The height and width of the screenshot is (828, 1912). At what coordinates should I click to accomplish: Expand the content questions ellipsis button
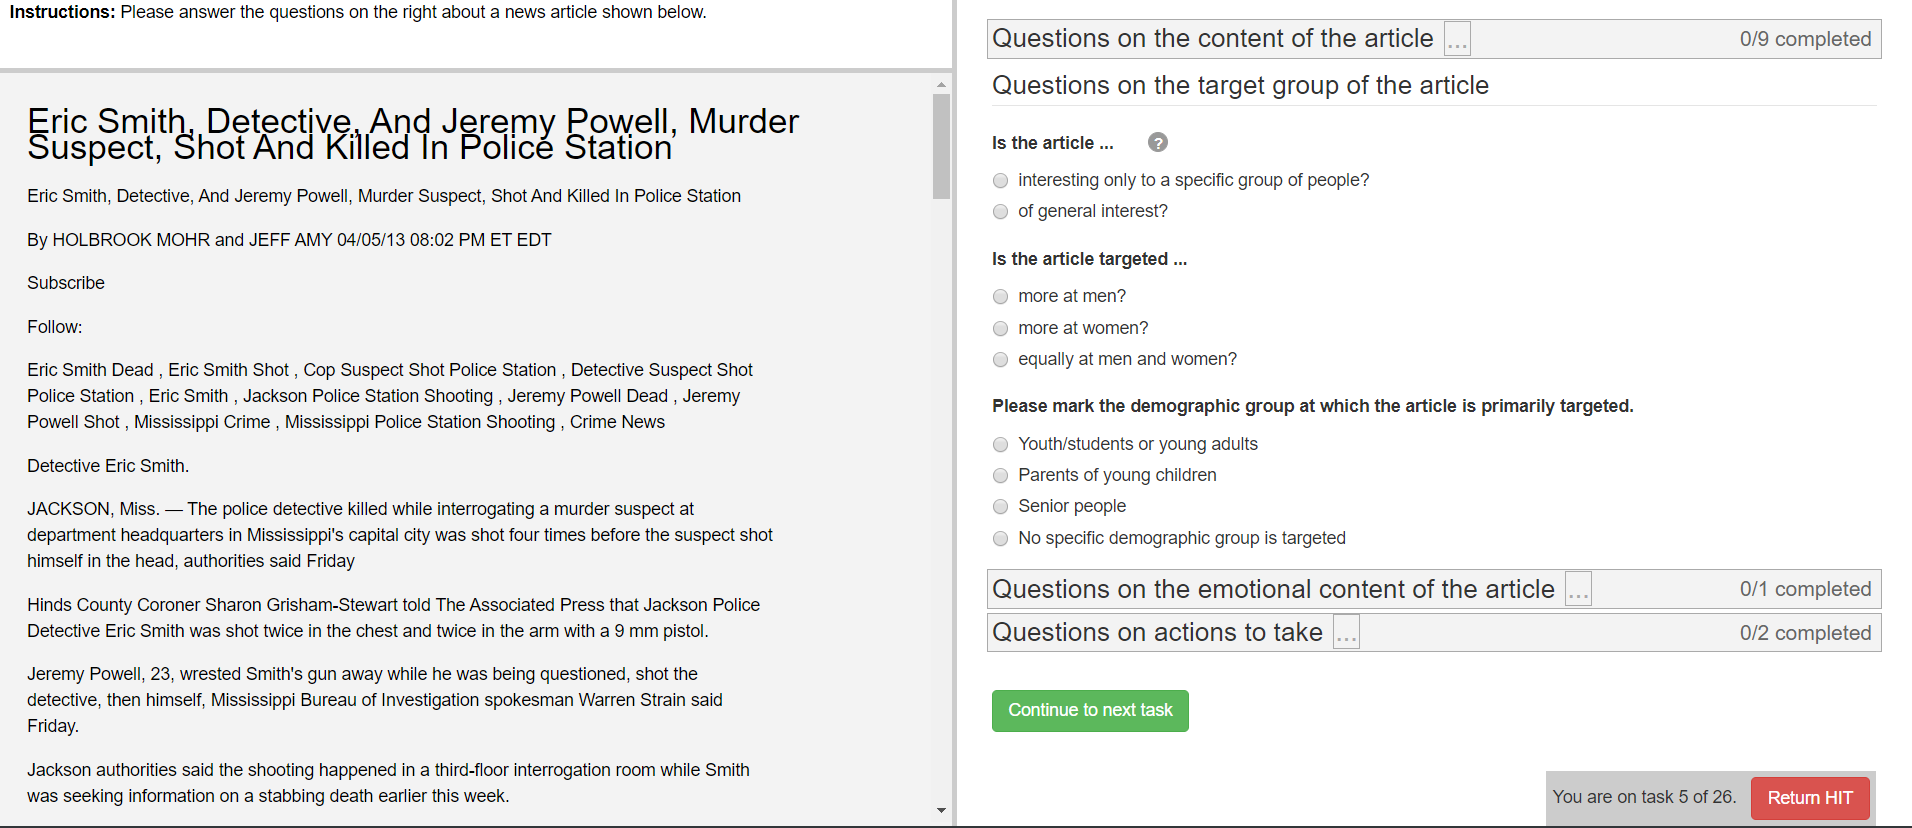(1457, 40)
